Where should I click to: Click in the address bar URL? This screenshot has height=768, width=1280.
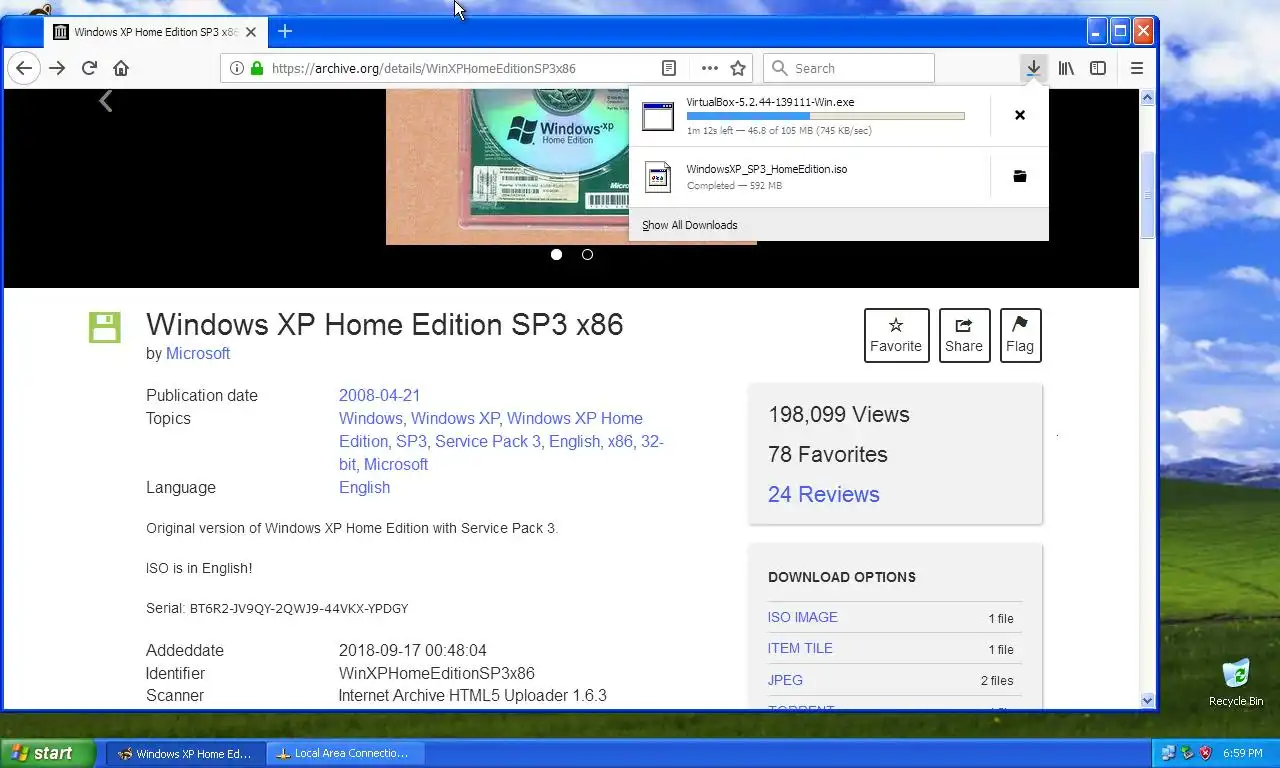424,68
